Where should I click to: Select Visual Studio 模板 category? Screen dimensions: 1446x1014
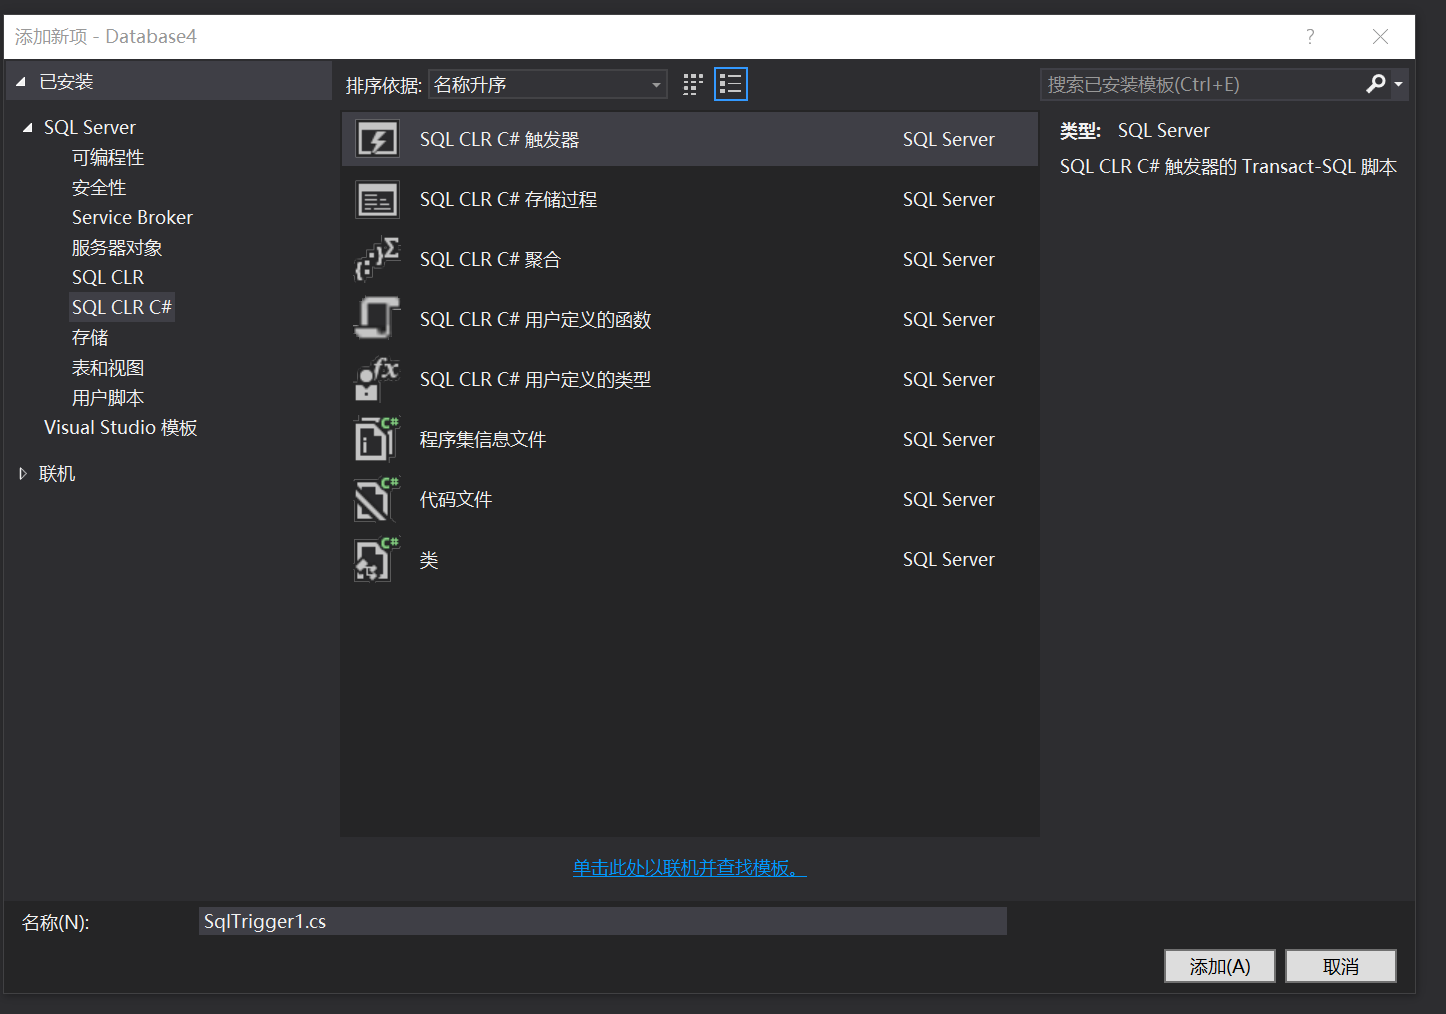121,428
